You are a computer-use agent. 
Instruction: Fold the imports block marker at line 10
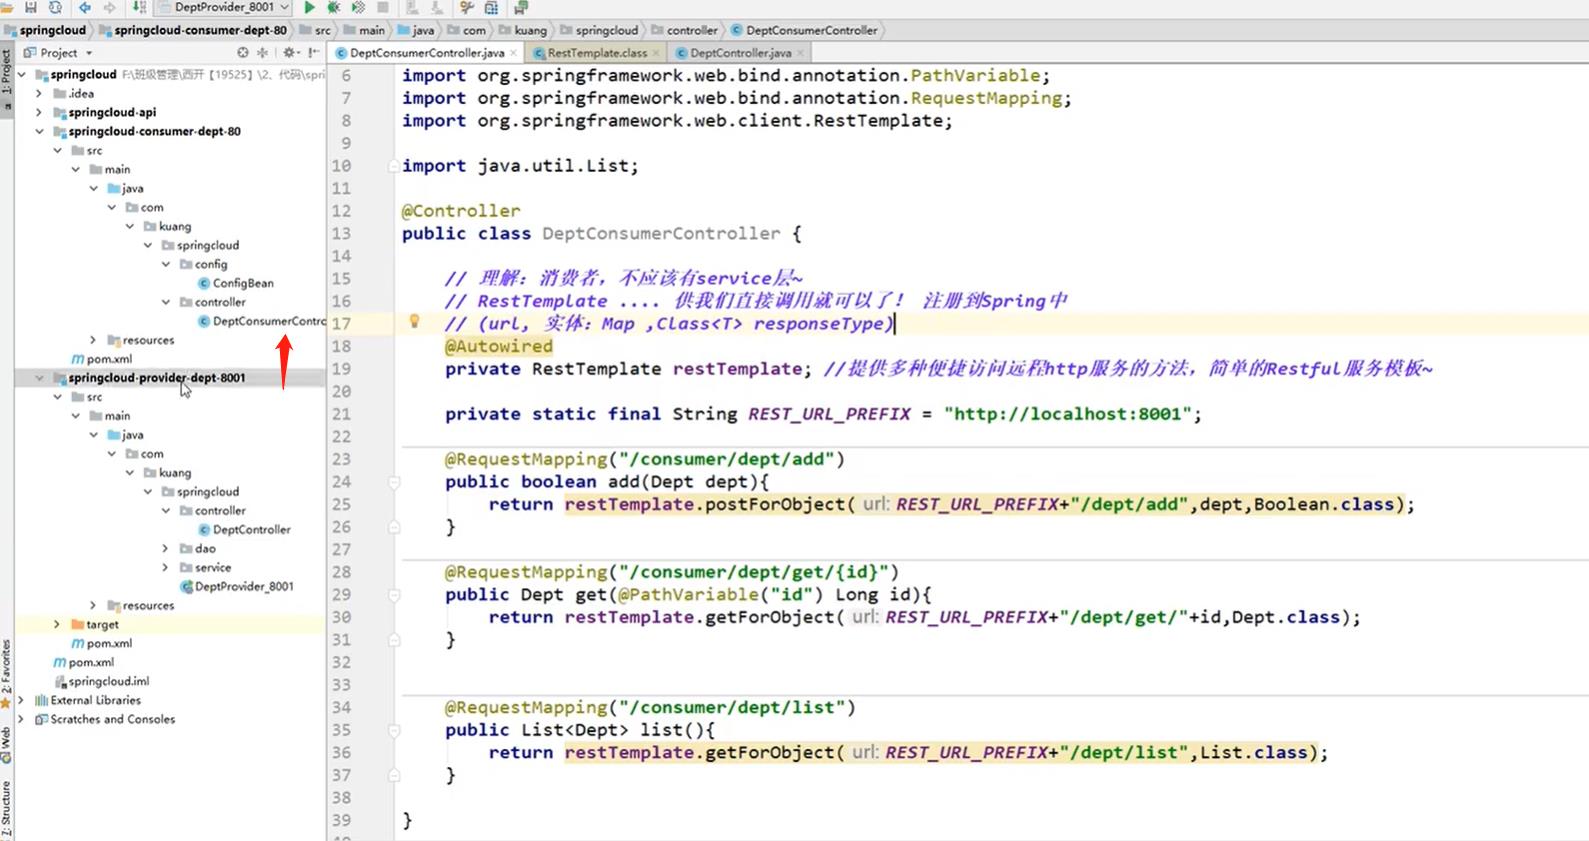394,166
